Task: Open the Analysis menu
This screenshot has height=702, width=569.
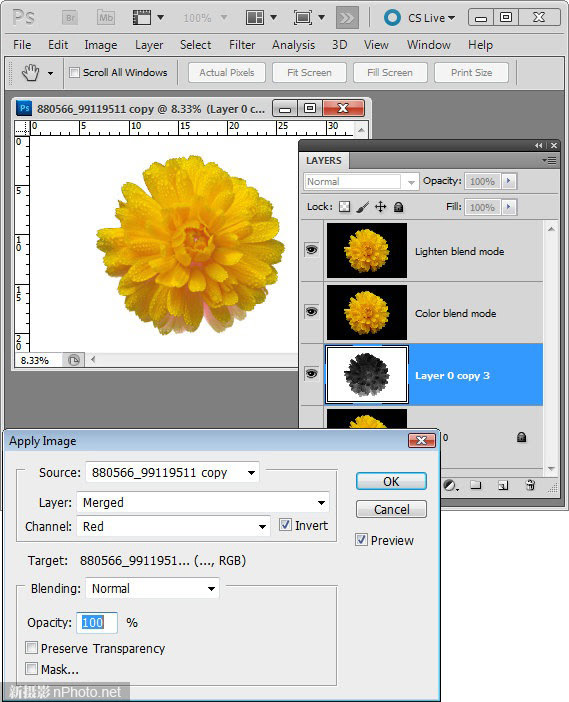Action: 293,45
